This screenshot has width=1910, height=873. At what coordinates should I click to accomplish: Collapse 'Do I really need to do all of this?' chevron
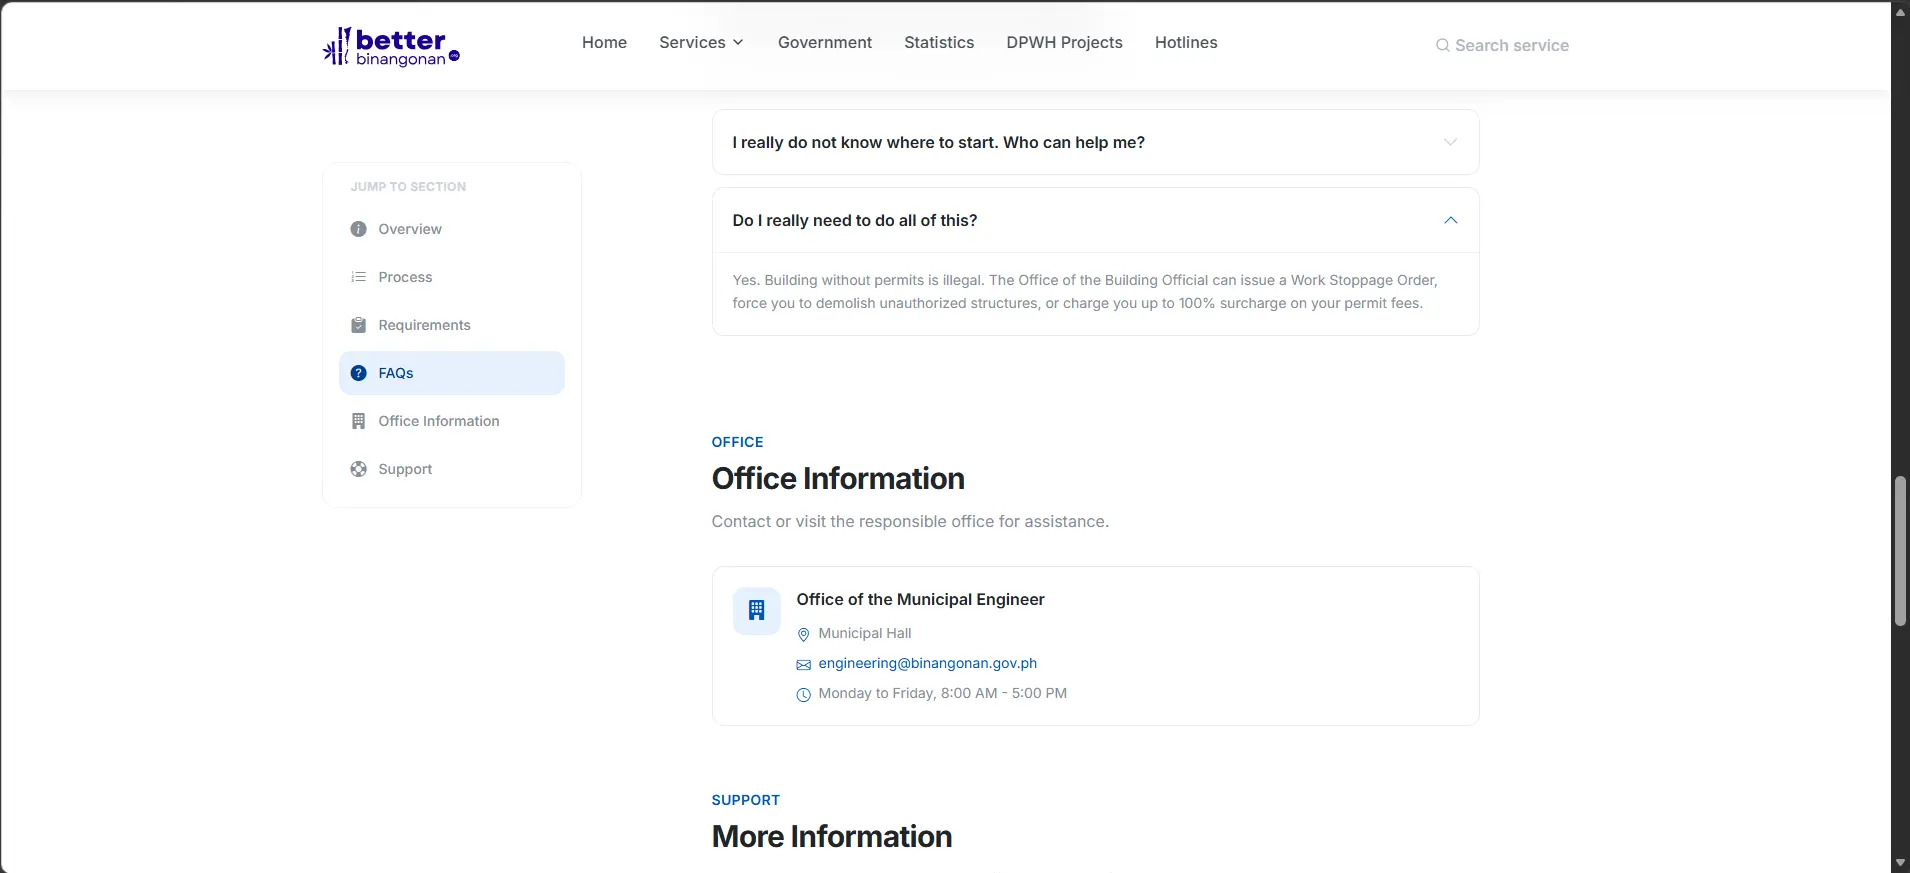(1450, 220)
